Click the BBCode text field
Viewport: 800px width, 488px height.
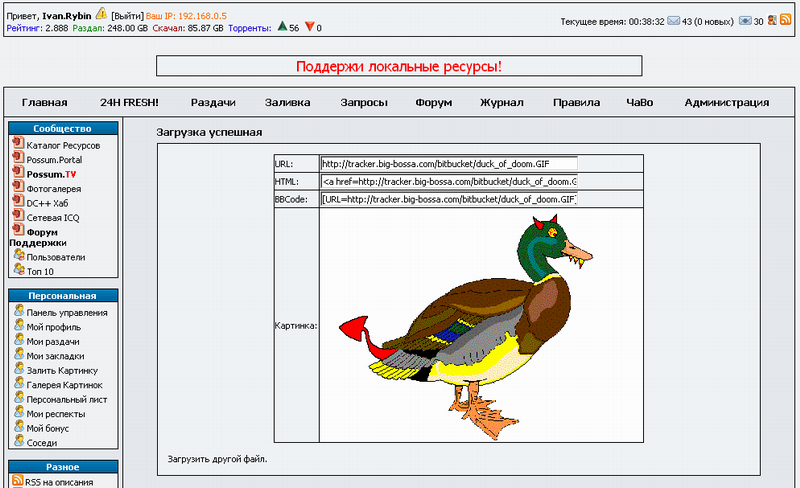[x=449, y=199]
